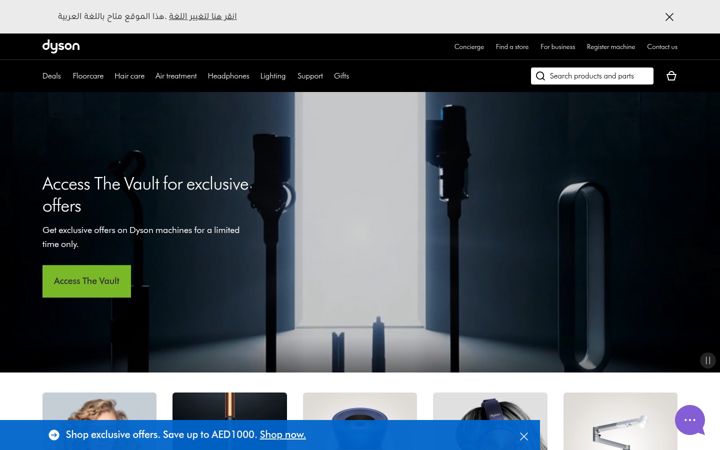Open the Lighting menu
The height and width of the screenshot is (450, 720).
point(273,76)
